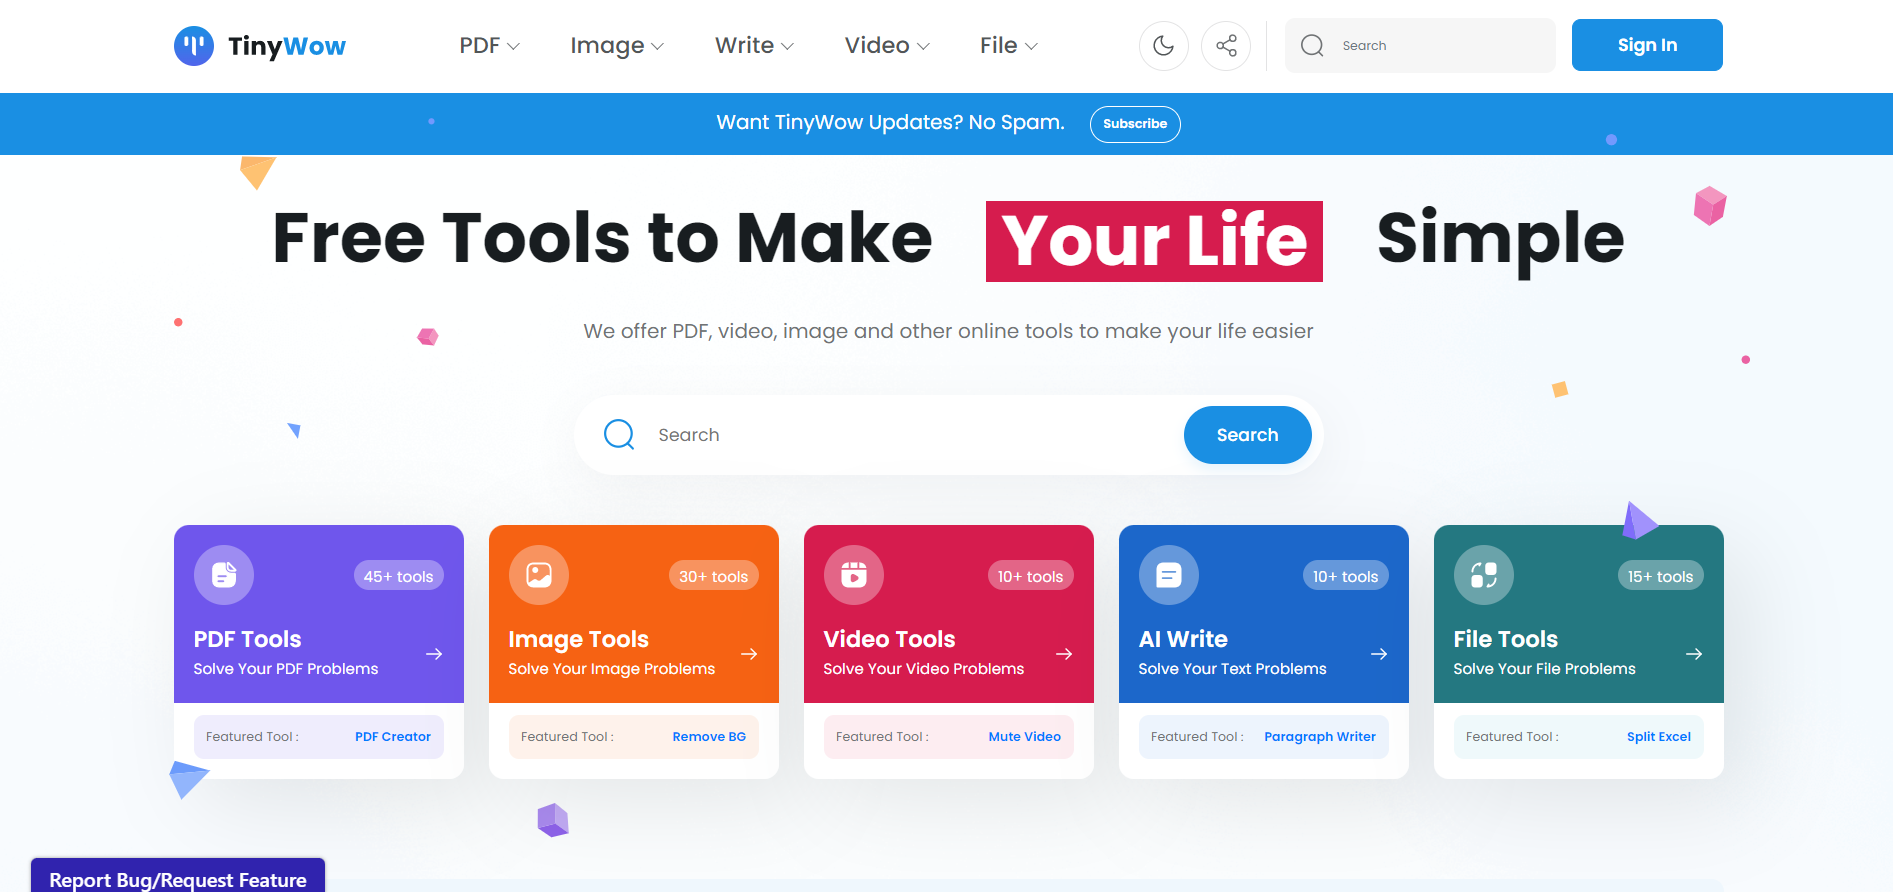This screenshot has width=1893, height=892.
Task: Click the AI Write note icon
Action: (x=1169, y=575)
